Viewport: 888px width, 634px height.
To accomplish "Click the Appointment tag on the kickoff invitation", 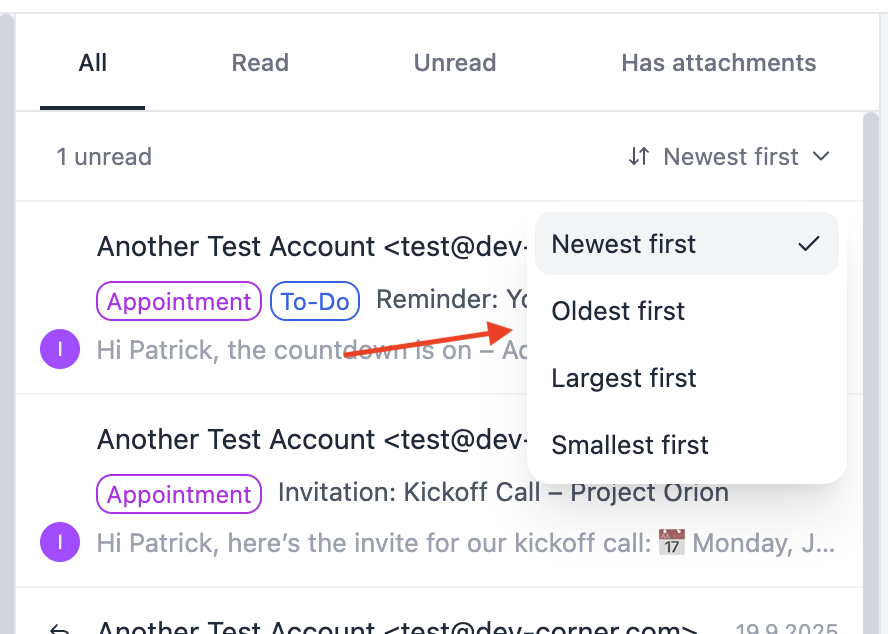I will click(x=179, y=494).
